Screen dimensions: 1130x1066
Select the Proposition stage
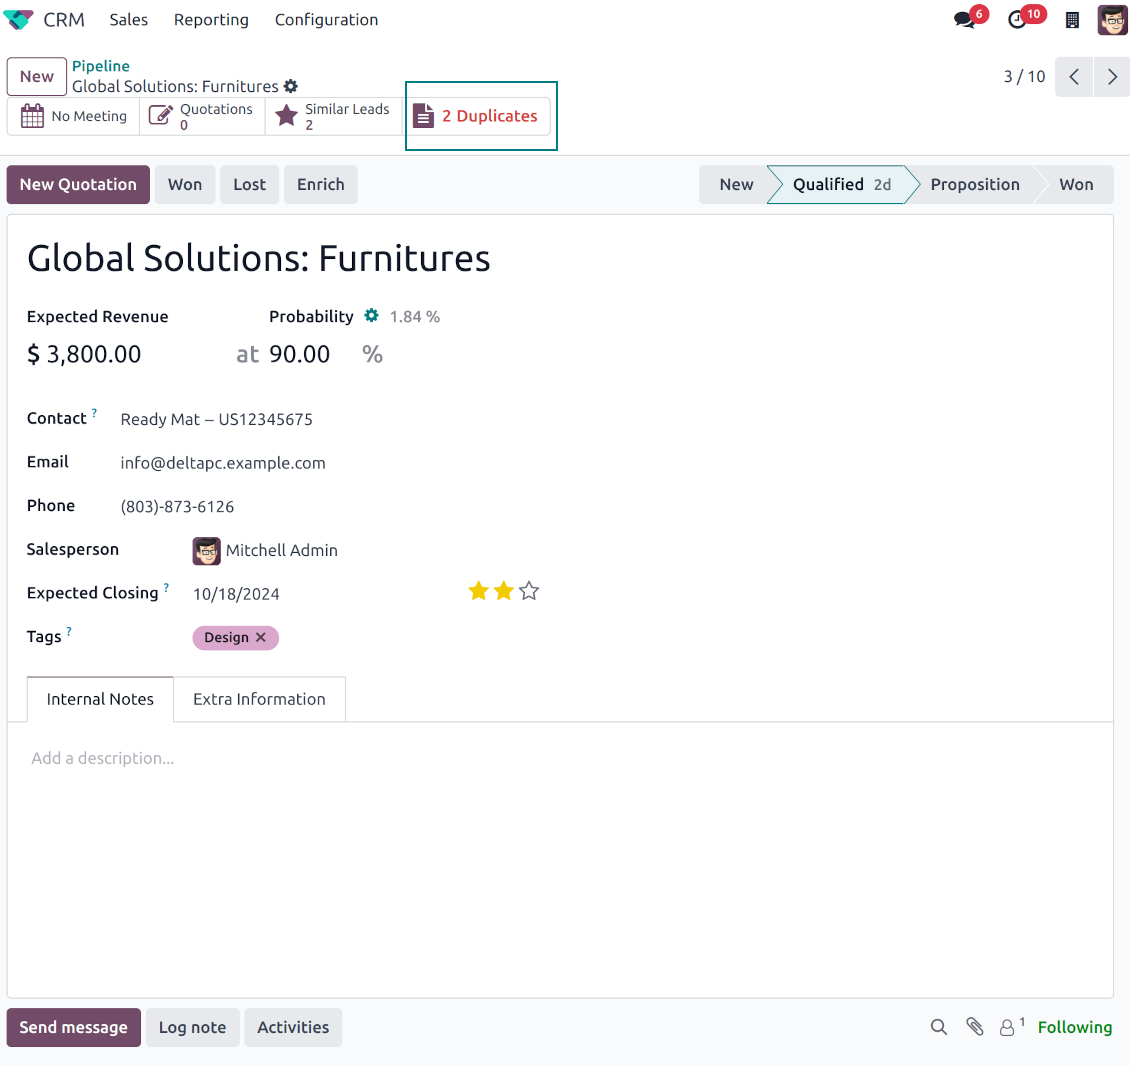pos(974,185)
